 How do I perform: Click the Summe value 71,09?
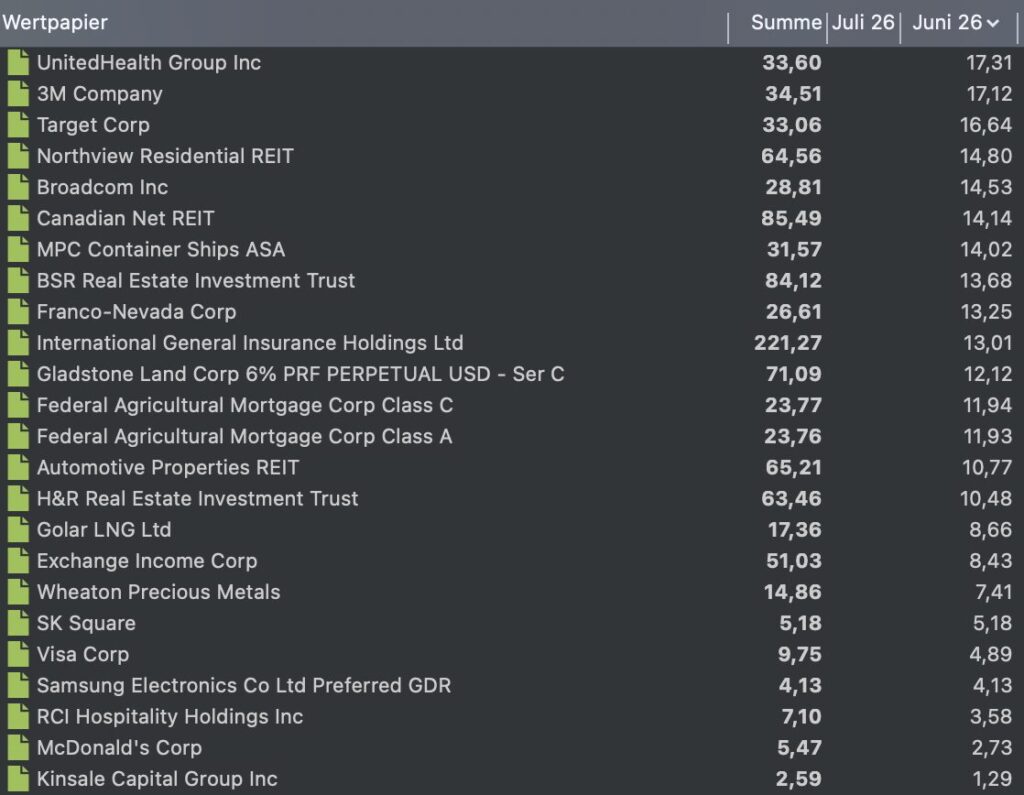(793, 374)
